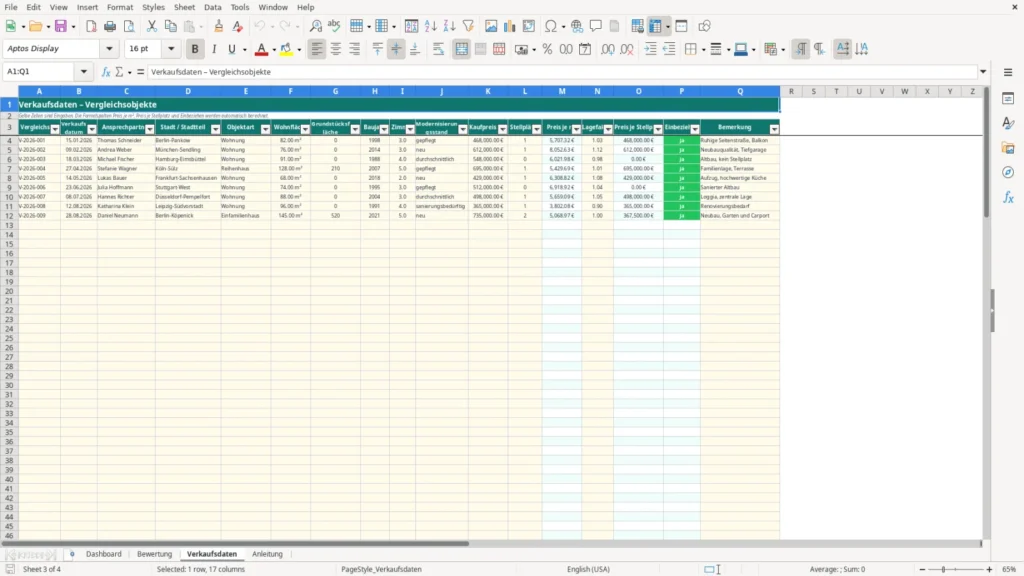
Task: Open filter dropdown for Objektart column
Action: point(265,129)
